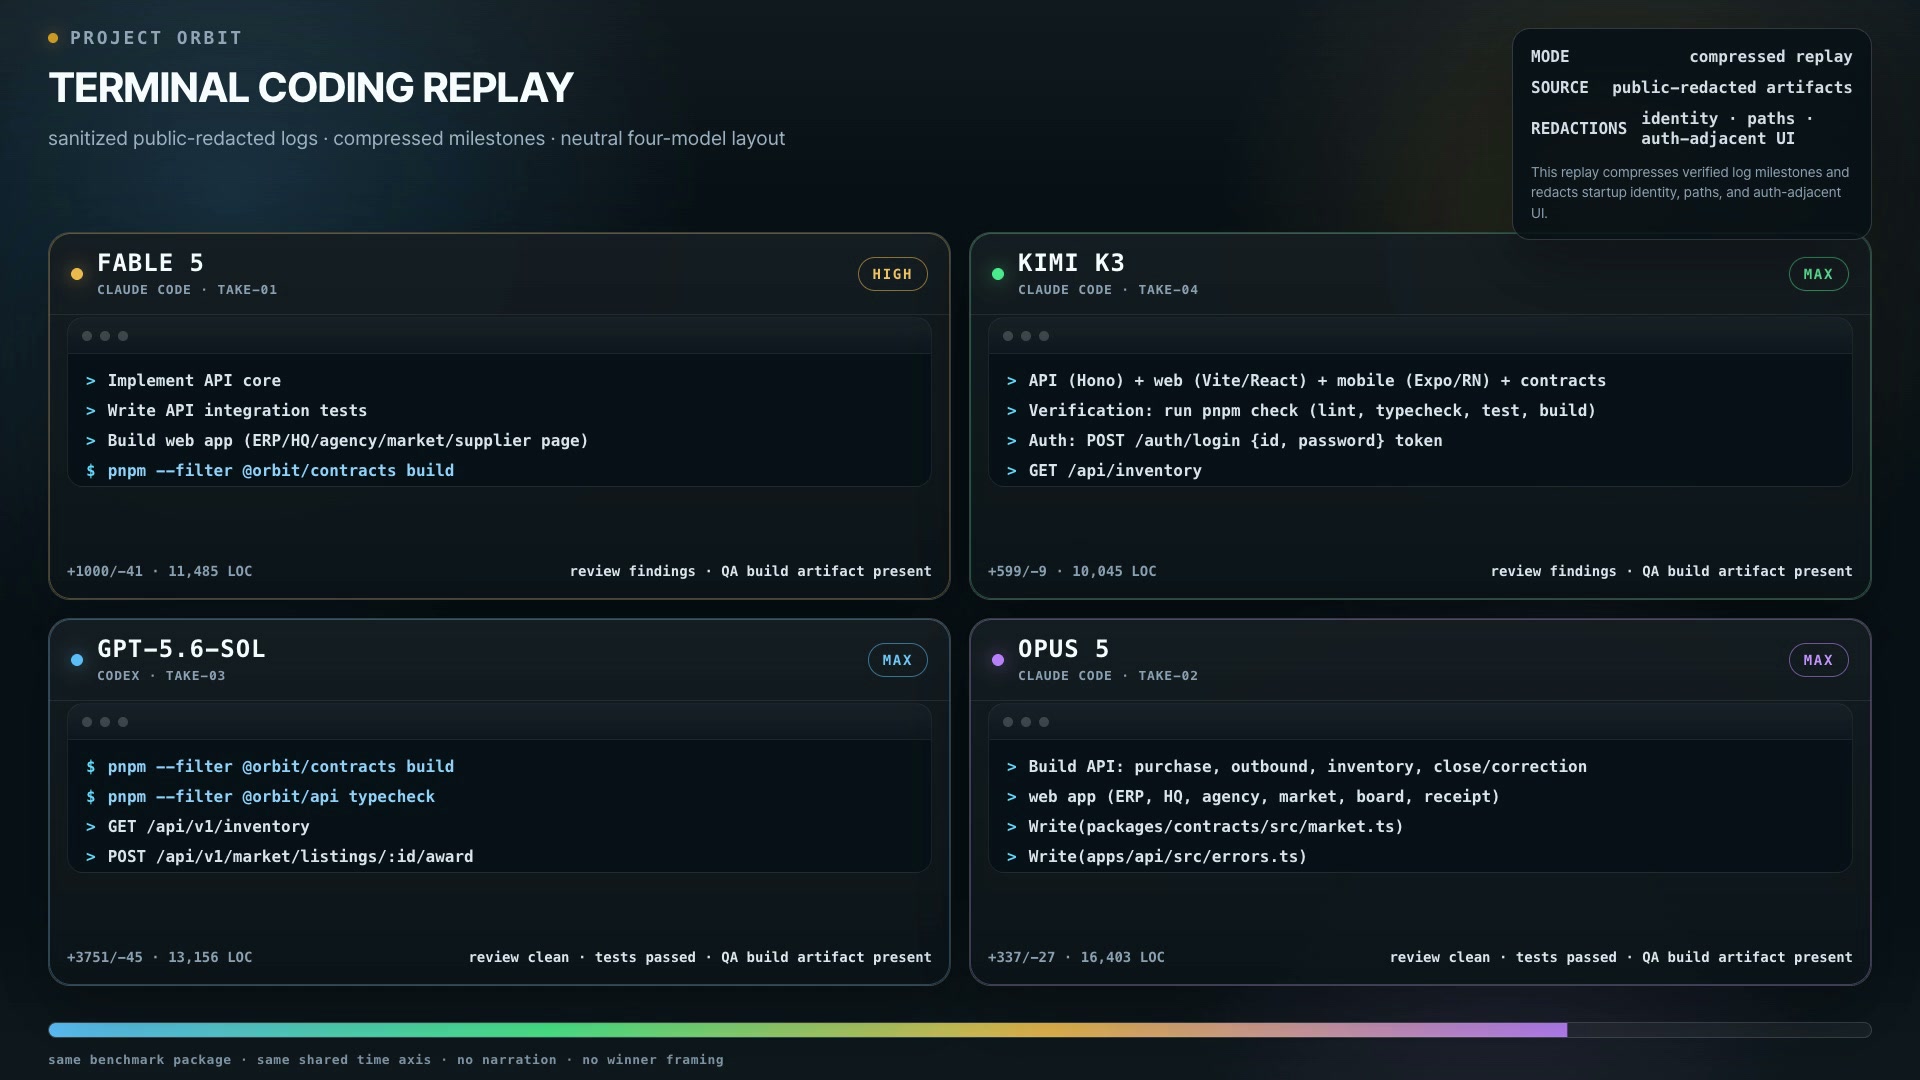Click the TERMINAL CODING REPLAY heading
The height and width of the screenshot is (1080, 1920).
[311, 88]
